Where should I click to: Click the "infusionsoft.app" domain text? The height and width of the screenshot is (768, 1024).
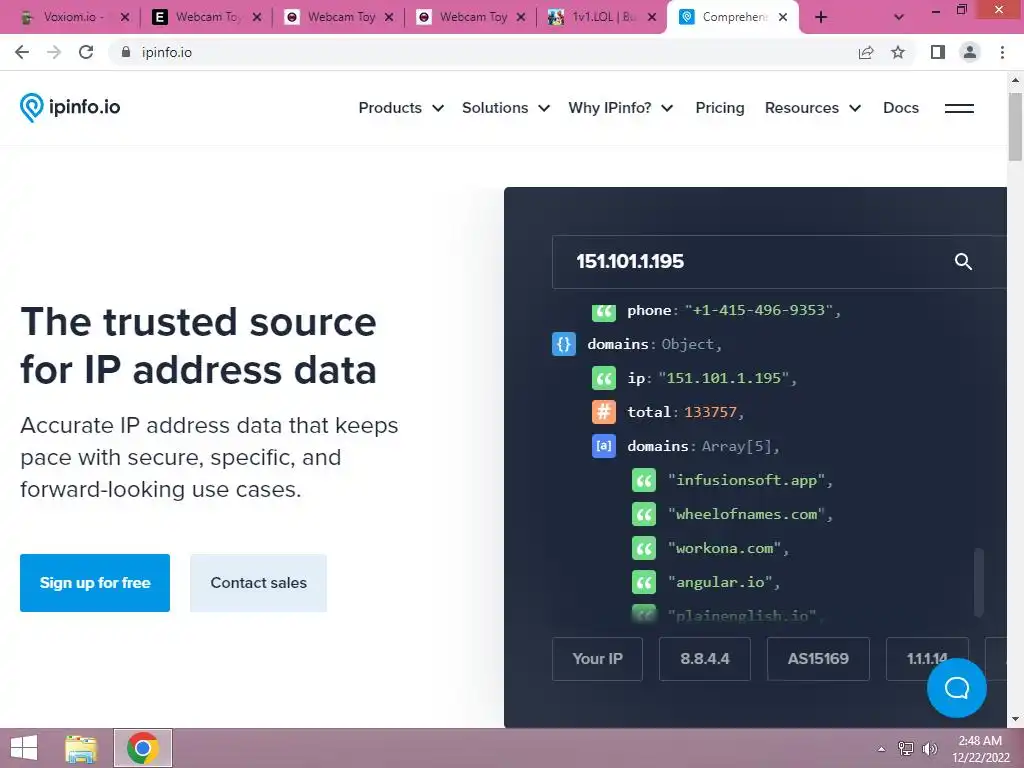click(x=746, y=480)
